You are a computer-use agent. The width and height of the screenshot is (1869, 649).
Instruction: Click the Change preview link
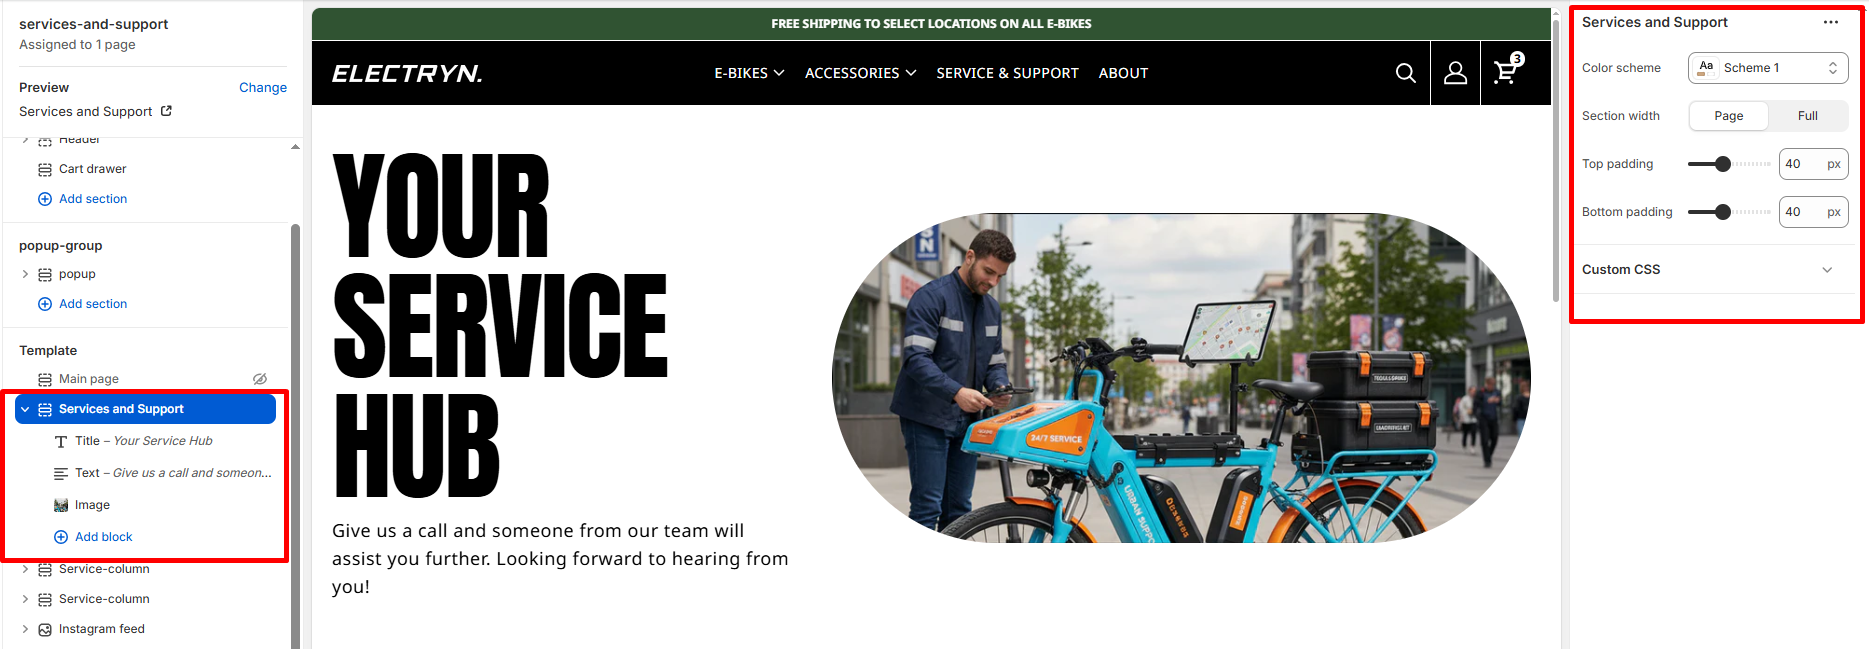pyautogui.click(x=263, y=87)
